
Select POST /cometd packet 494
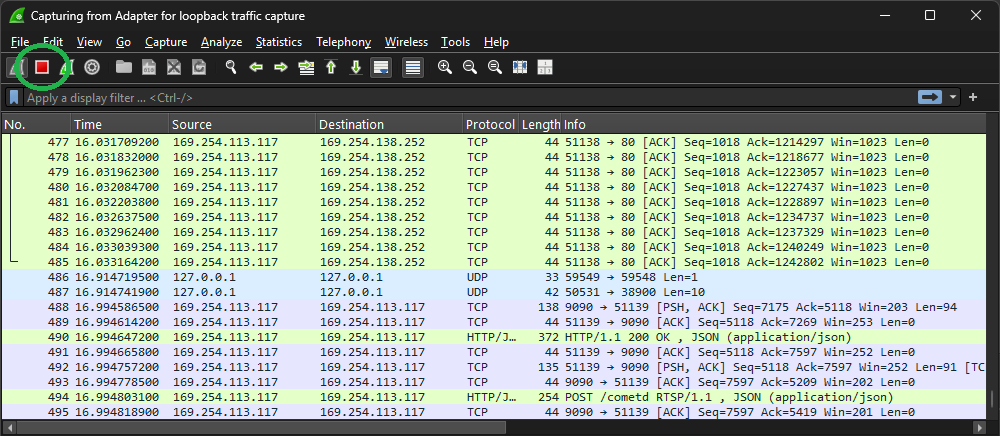point(494,397)
